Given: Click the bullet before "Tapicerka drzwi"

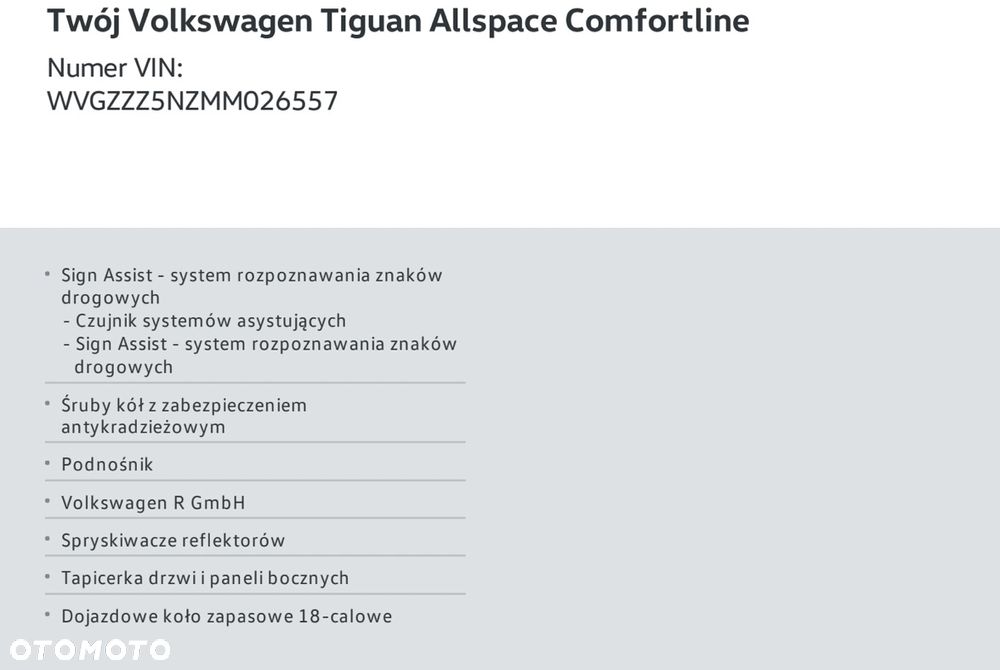Looking at the screenshot, I should tap(47, 576).
